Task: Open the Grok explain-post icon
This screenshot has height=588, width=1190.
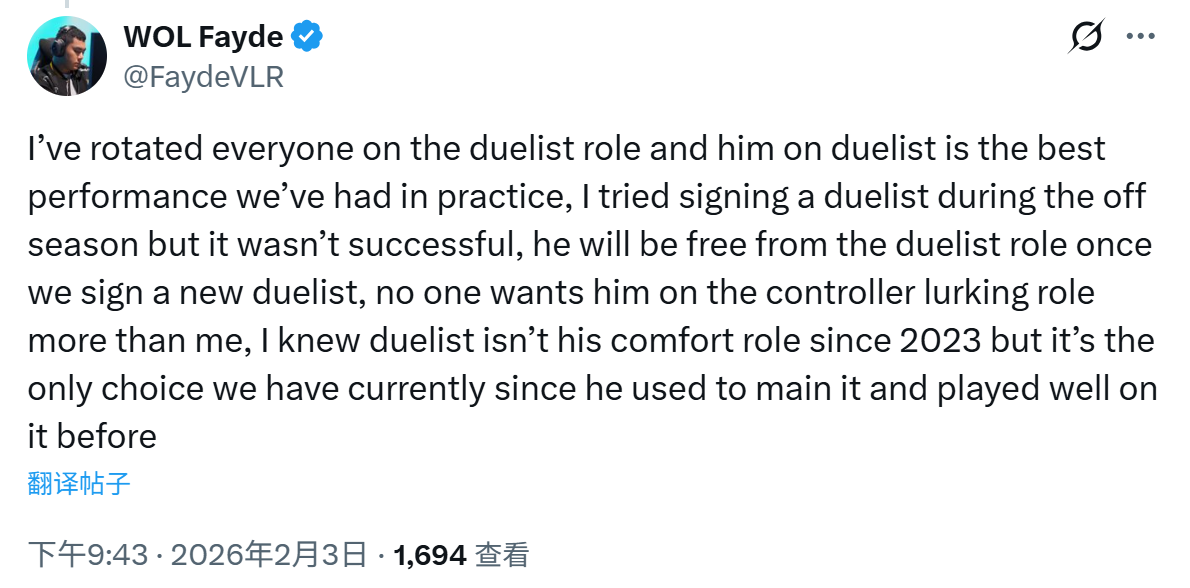Action: click(1085, 36)
